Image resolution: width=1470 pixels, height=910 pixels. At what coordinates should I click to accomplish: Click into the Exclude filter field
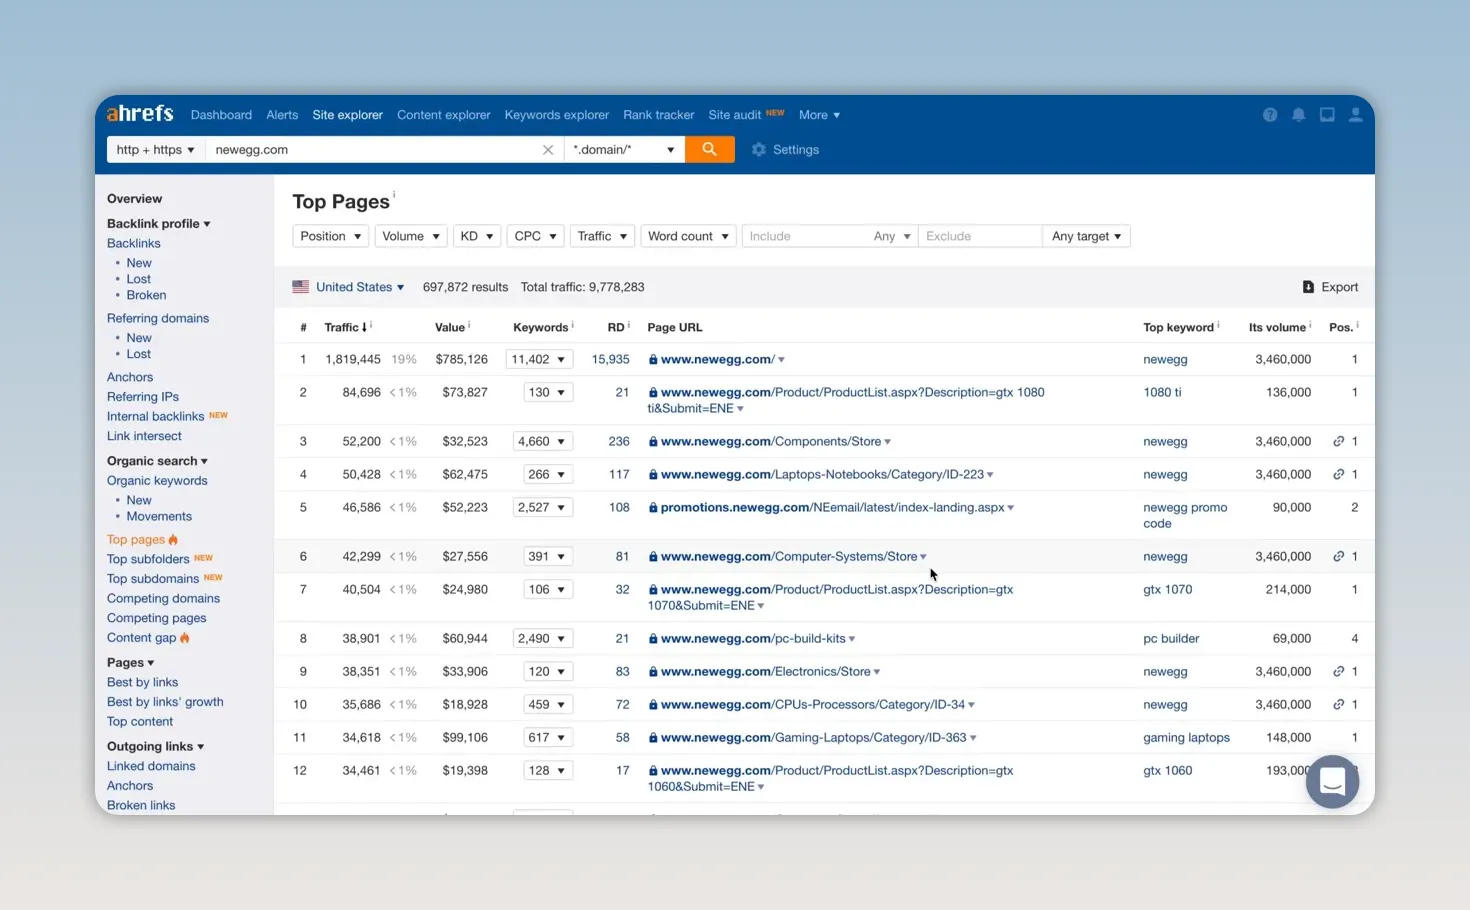coord(980,236)
